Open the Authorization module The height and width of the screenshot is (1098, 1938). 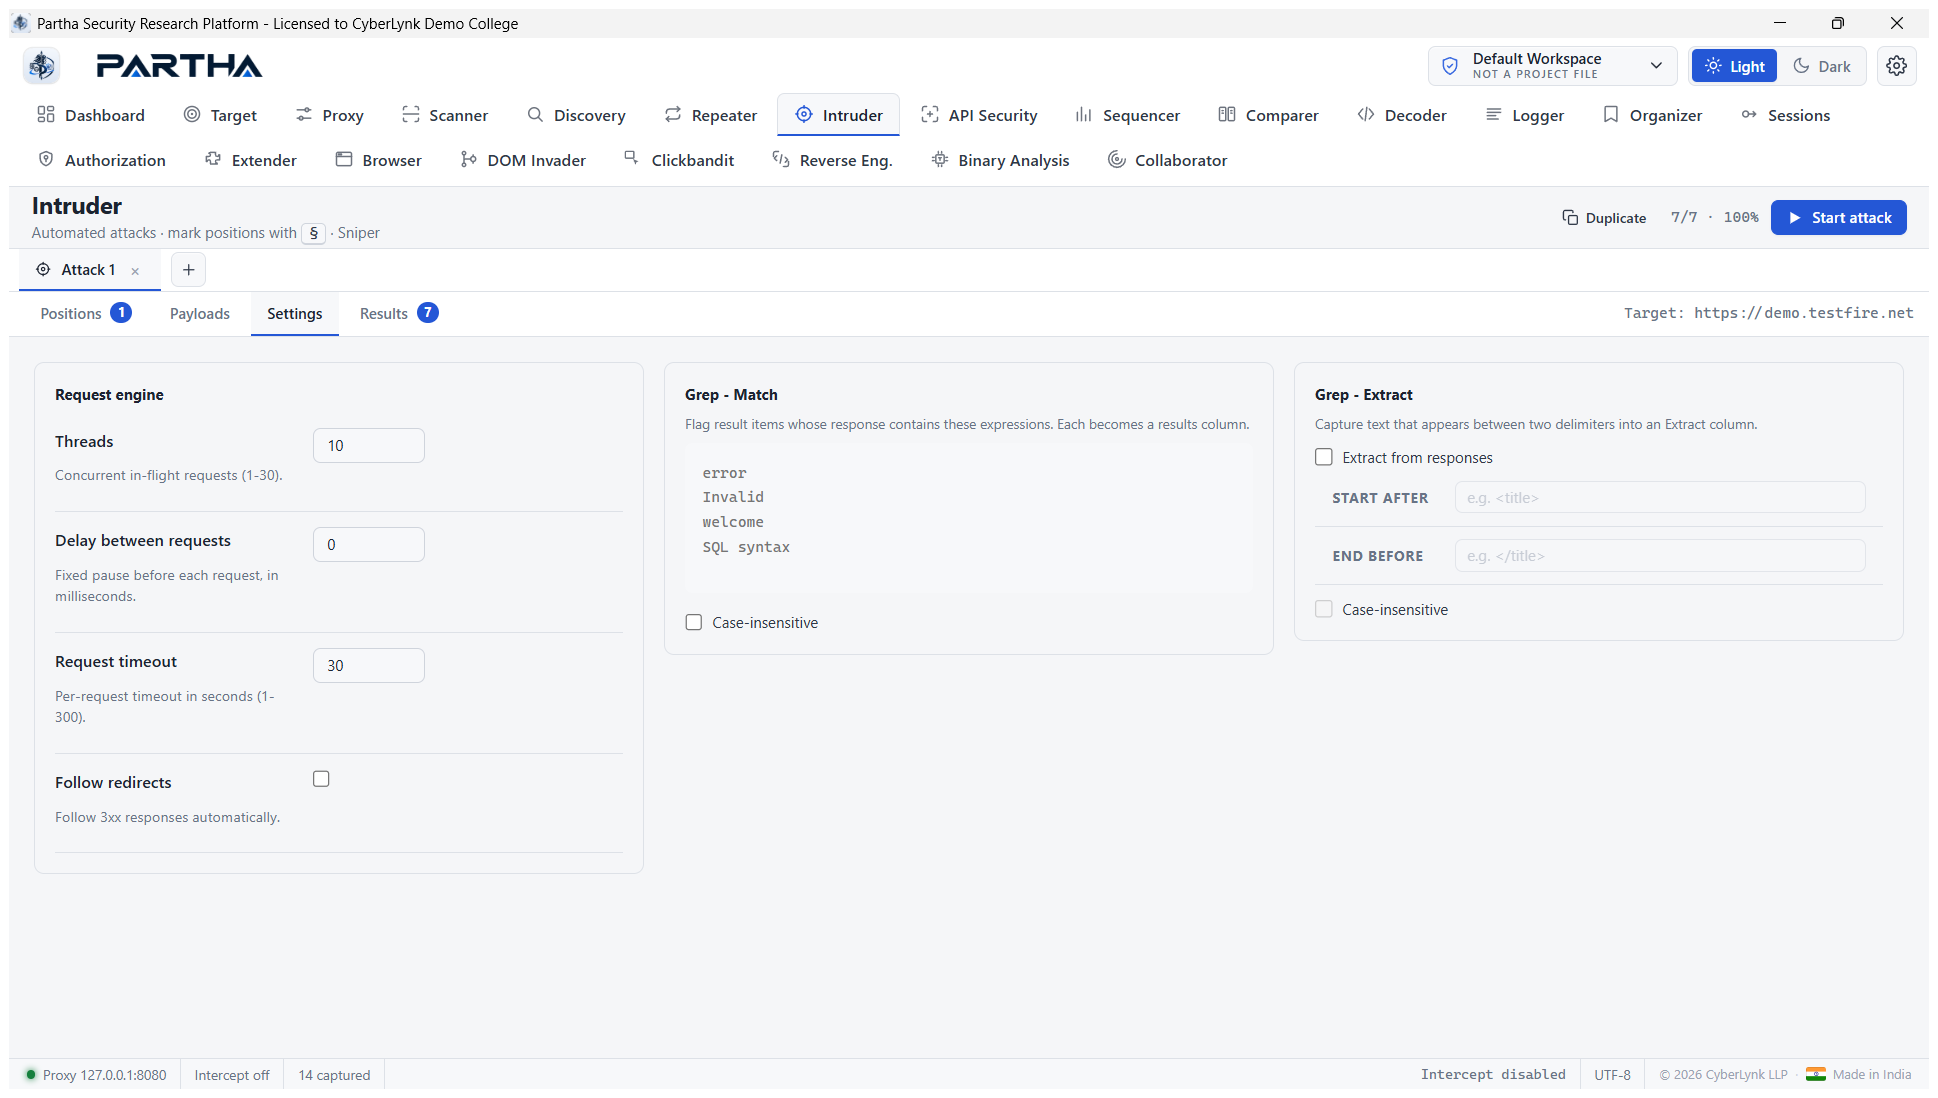102,160
